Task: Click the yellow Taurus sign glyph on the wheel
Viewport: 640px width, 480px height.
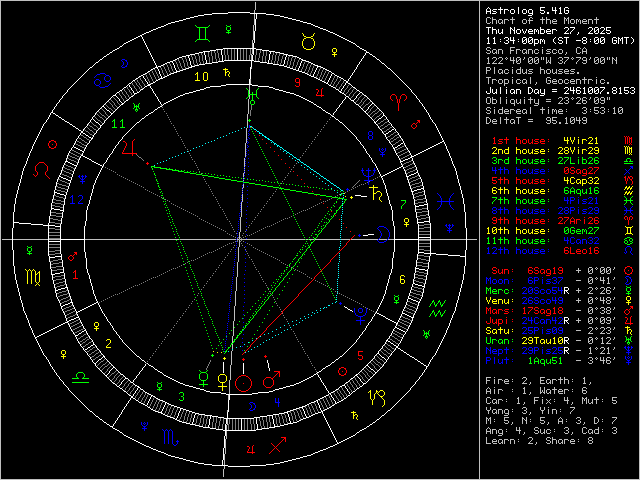Action: [x=308, y=42]
